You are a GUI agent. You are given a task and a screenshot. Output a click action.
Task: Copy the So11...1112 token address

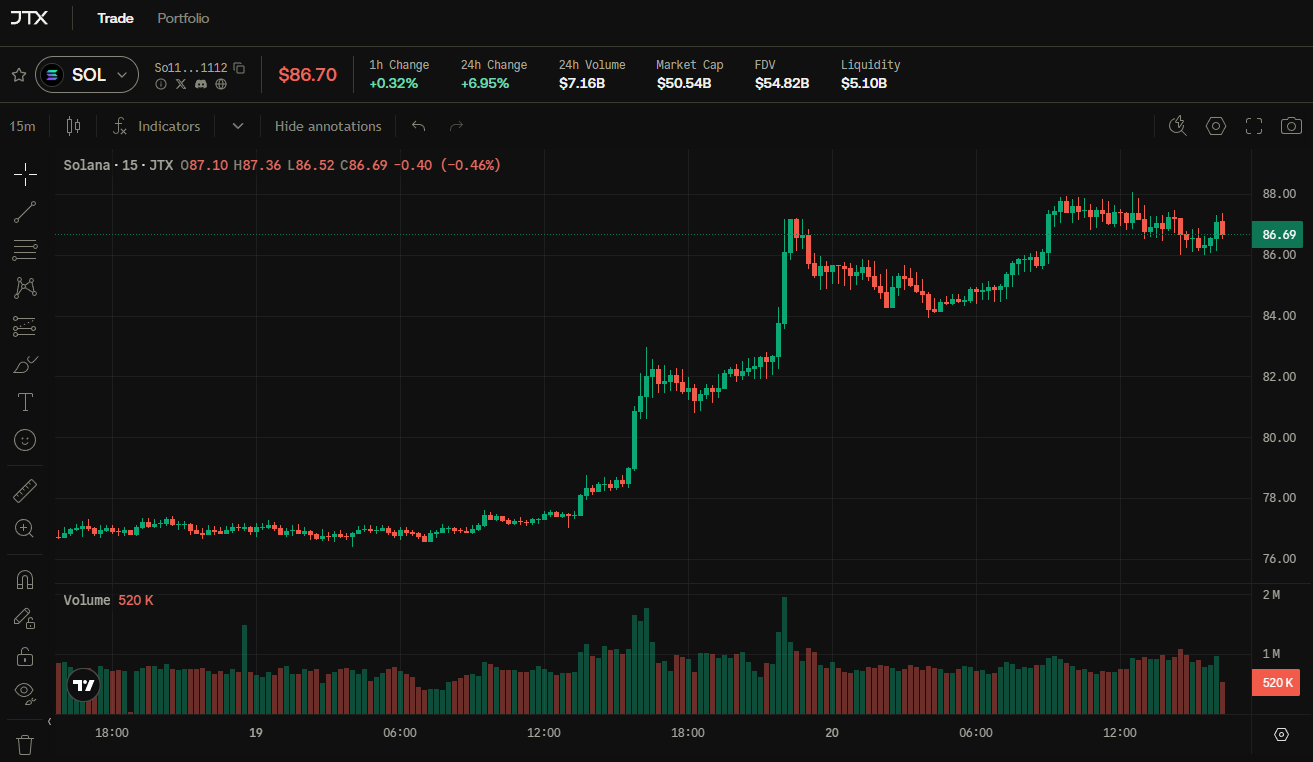[x=239, y=67]
